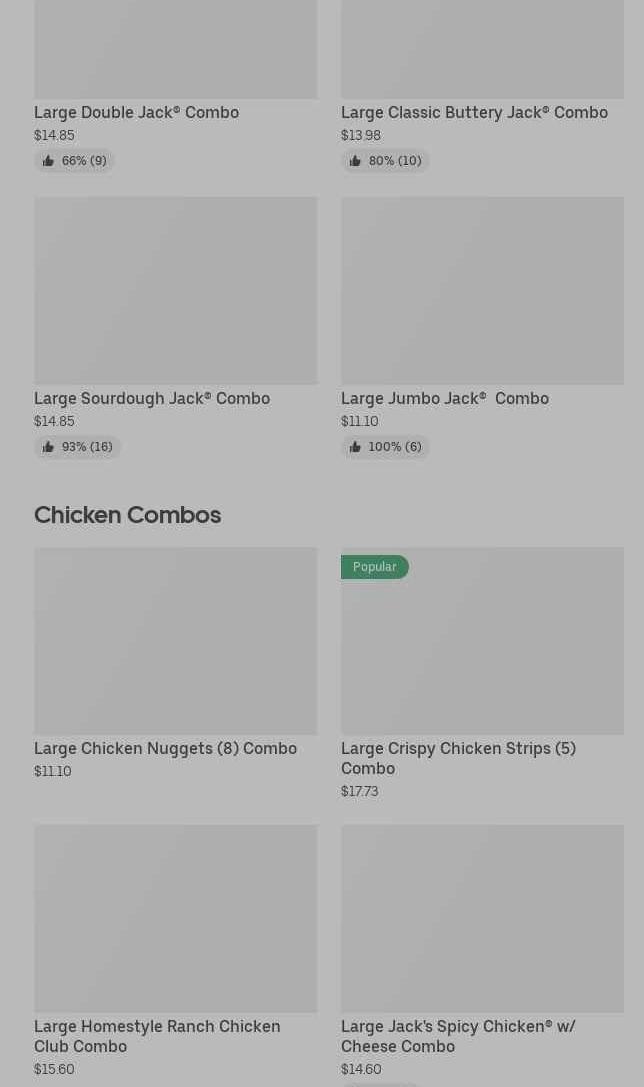Click thumbs-up icon under Large Classic Buttery Jack Combo
This screenshot has height=1087, width=644.
coord(355,161)
